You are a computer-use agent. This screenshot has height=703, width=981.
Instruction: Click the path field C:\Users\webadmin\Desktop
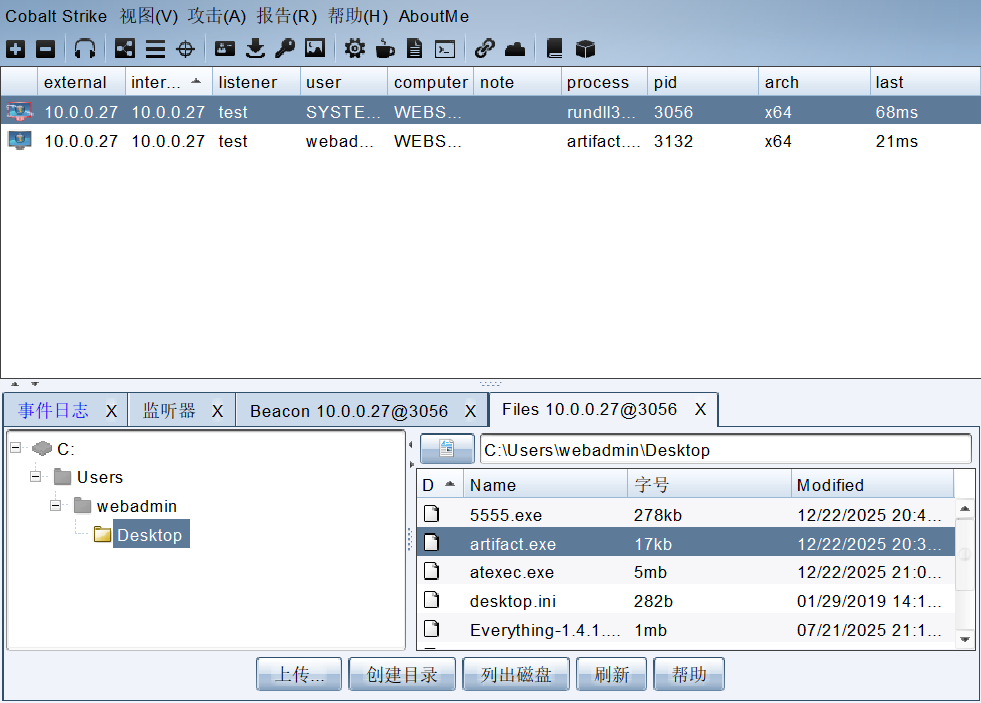[x=726, y=449]
